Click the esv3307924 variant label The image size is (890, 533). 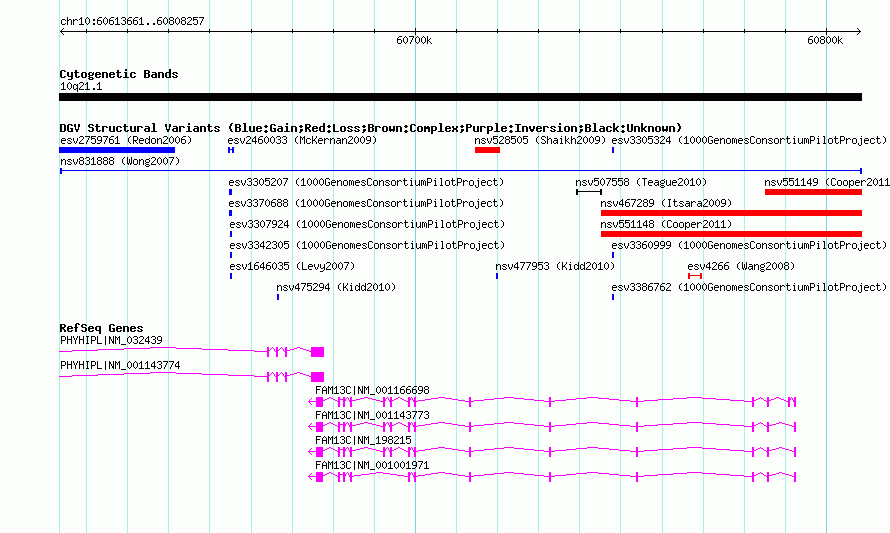coord(367,224)
